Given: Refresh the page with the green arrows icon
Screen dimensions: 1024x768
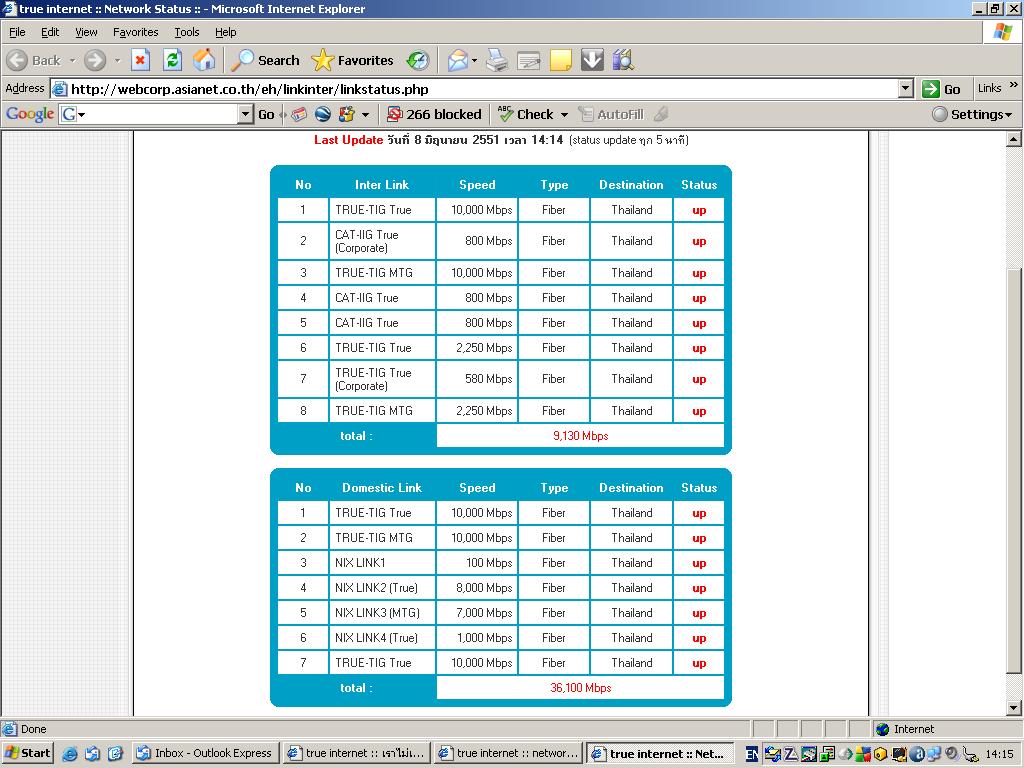Looking at the screenshot, I should click(x=172, y=61).
